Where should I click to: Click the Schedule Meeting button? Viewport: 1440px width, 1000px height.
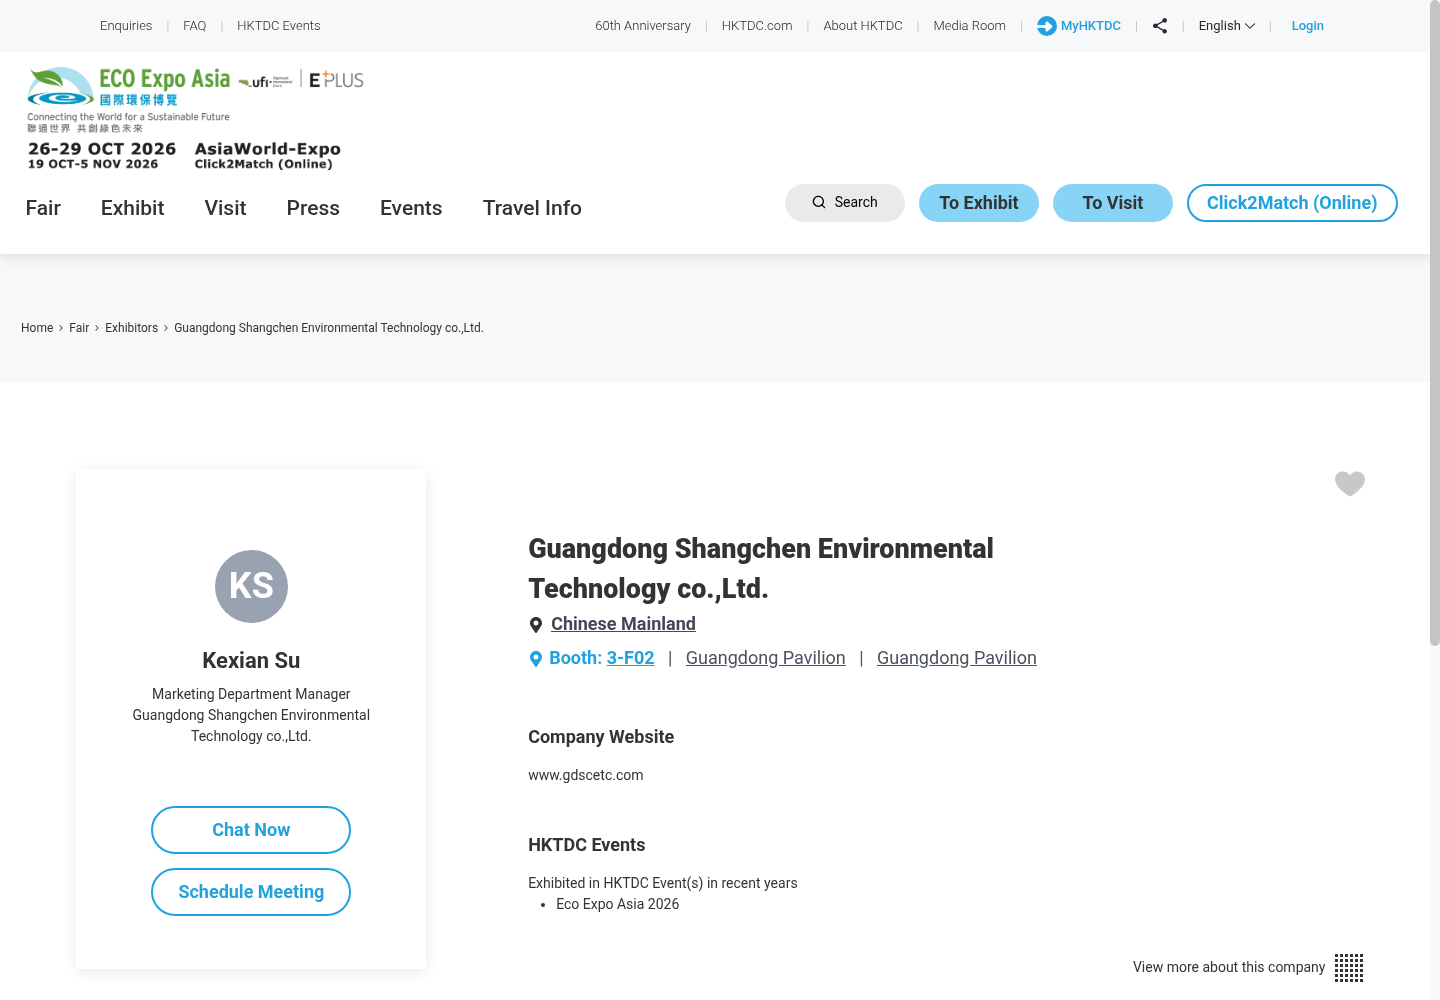point(251,892)
